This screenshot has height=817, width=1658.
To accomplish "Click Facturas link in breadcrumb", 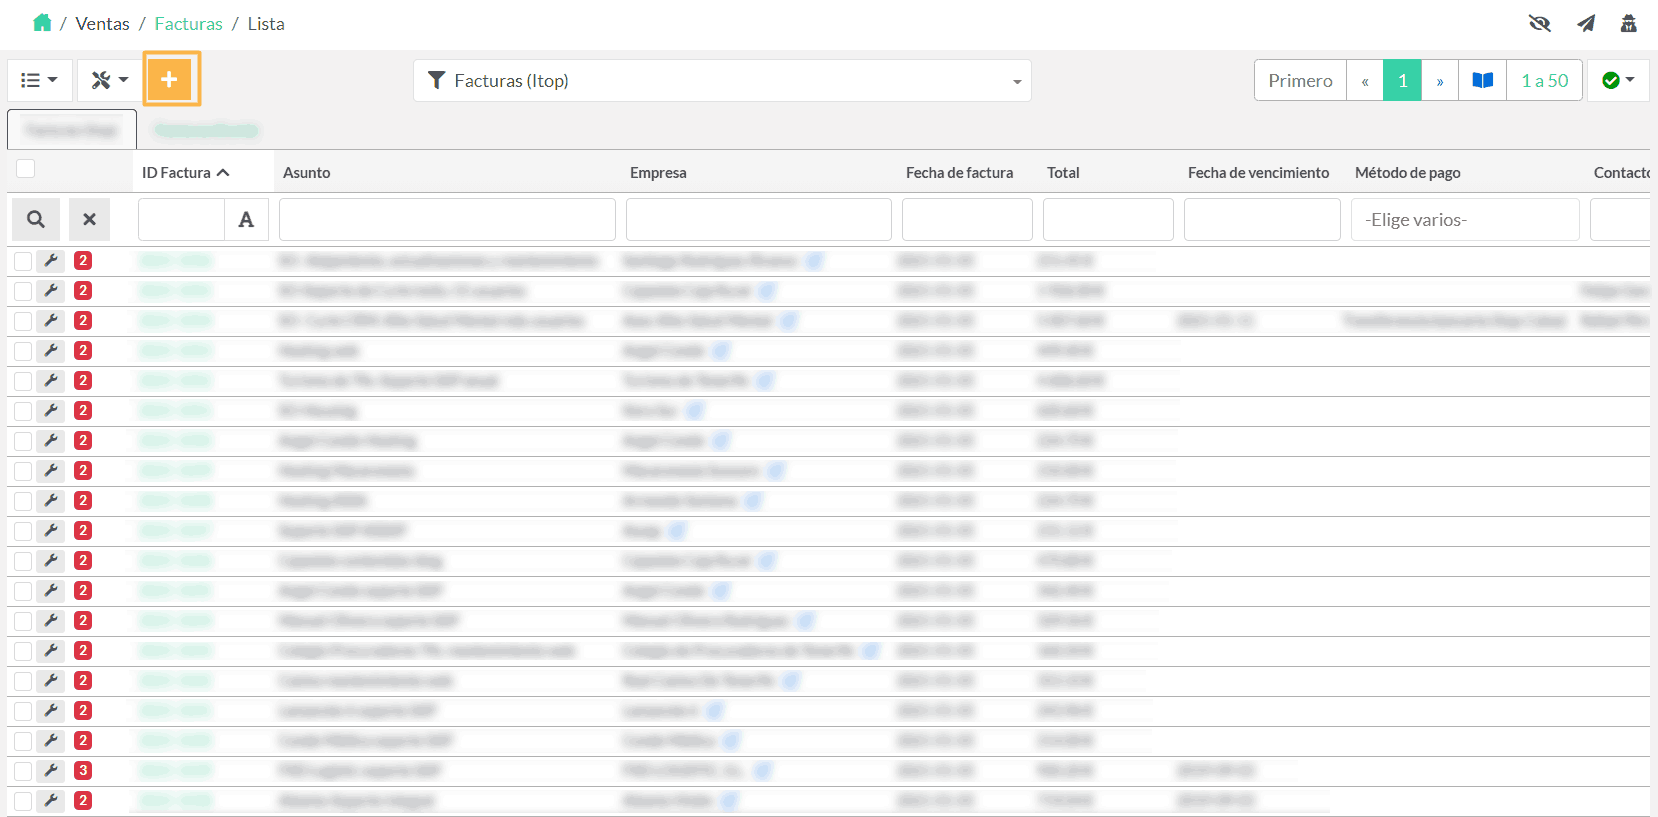I will [188, 24].
